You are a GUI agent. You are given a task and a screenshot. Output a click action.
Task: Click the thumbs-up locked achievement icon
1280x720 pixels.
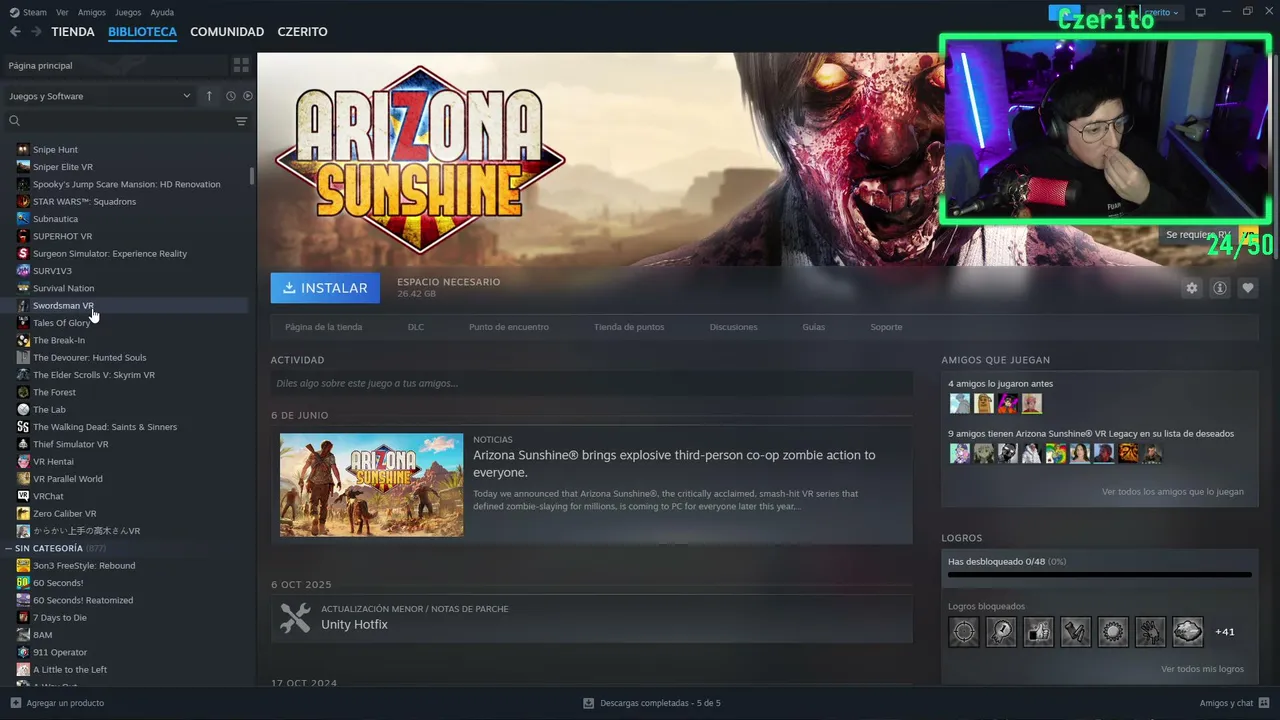tap(1038, 632)
